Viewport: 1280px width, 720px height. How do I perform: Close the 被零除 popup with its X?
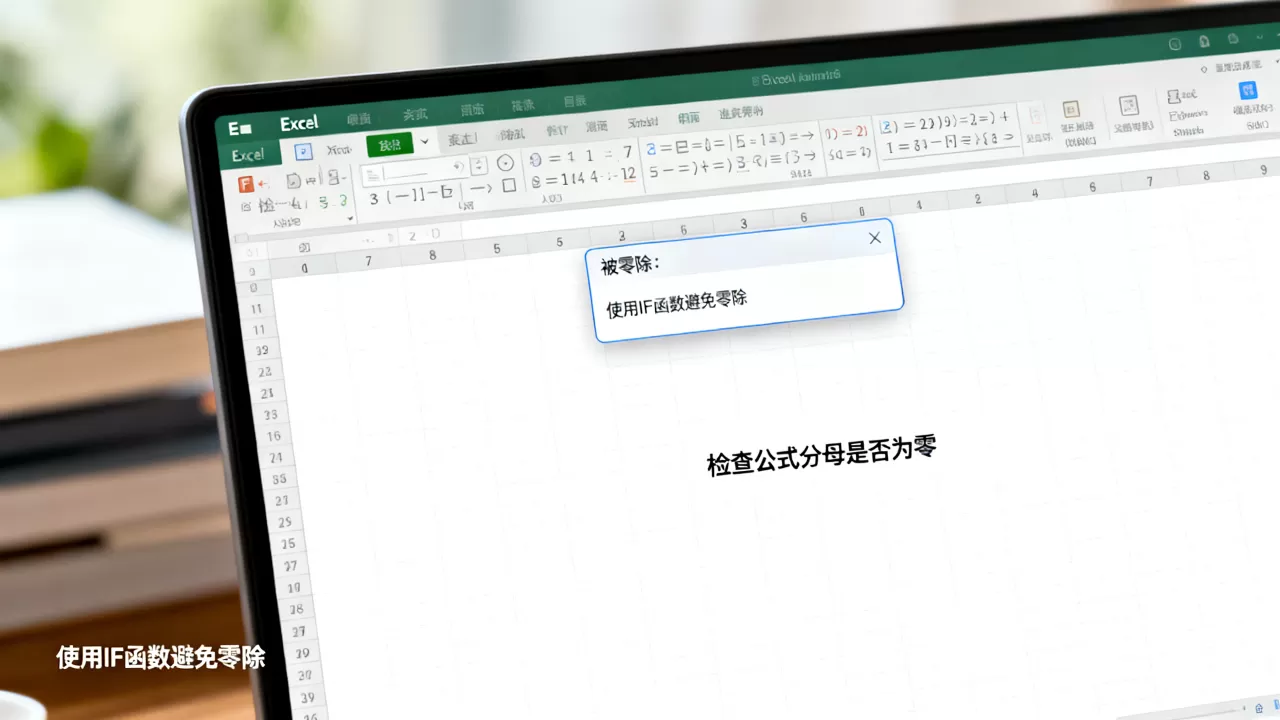point(875,238)
